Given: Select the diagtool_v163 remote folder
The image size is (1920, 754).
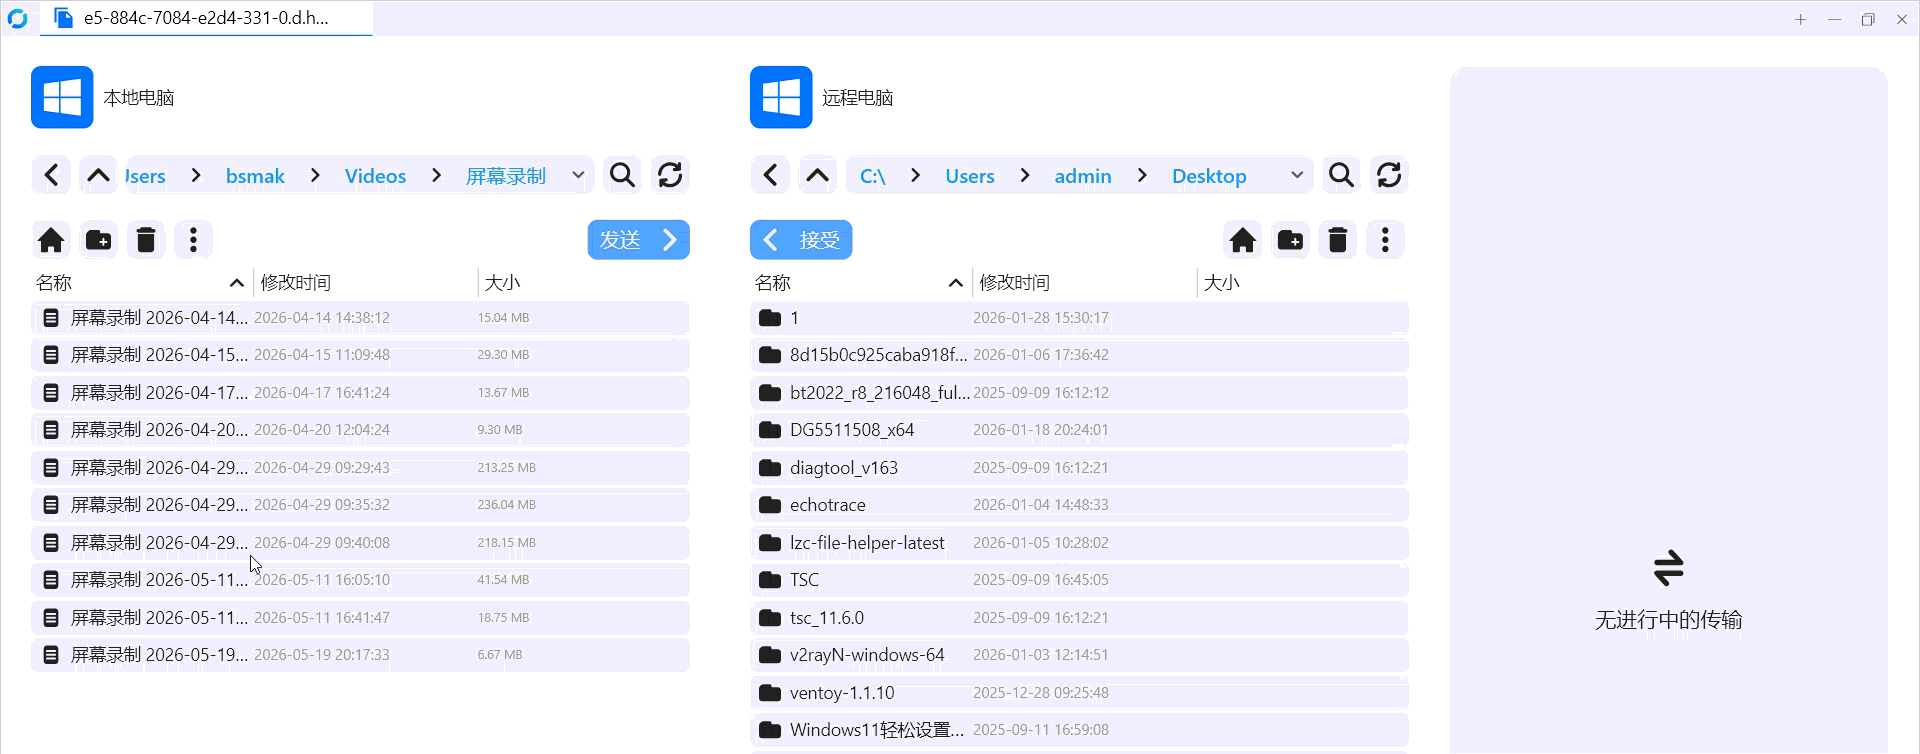Looking at the screenshot, I should click(1079, 468).
